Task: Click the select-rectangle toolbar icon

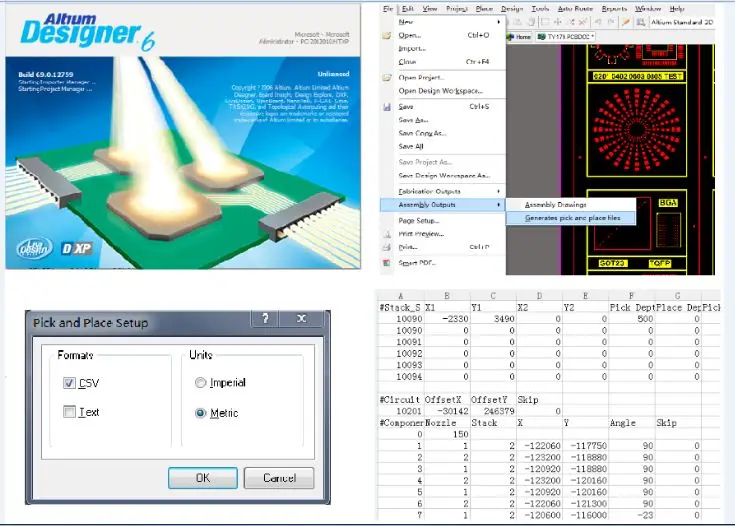Action: click(x=545, y=22)
